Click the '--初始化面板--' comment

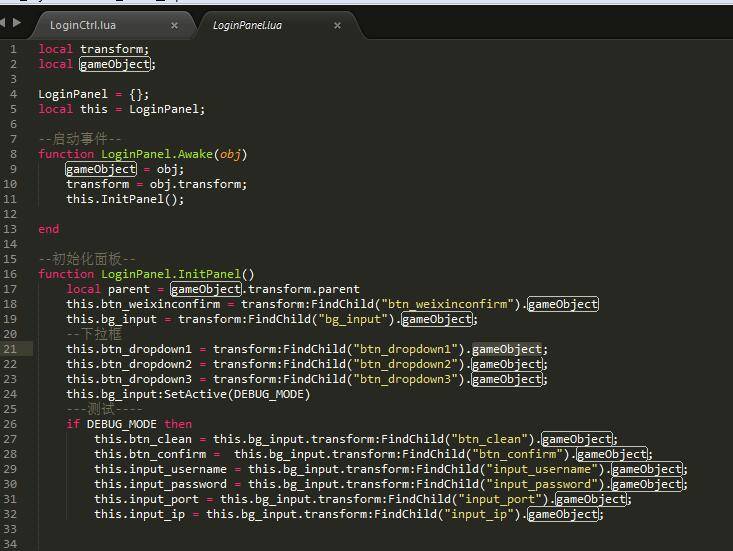click(87, 259)
